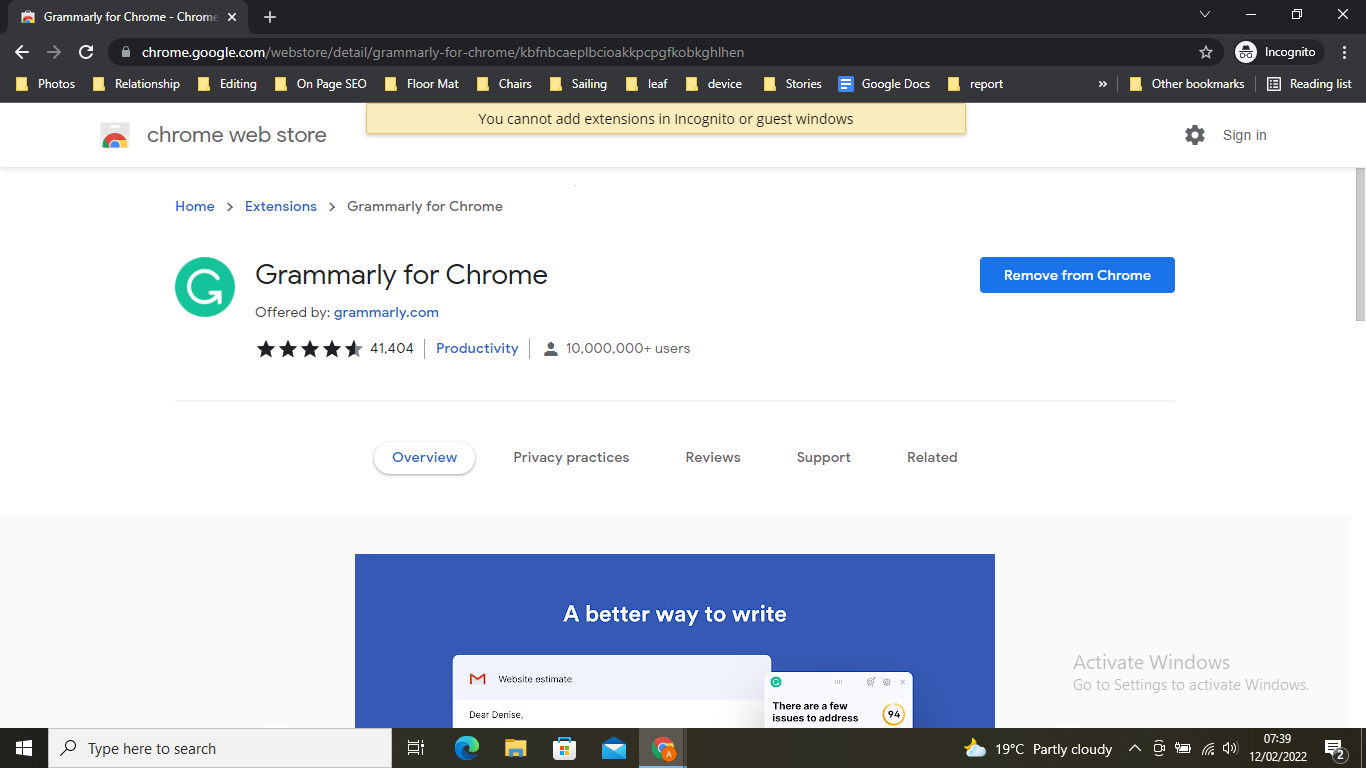
Task: Click the green Grammarly logo icon
Action: pos(205,287)
